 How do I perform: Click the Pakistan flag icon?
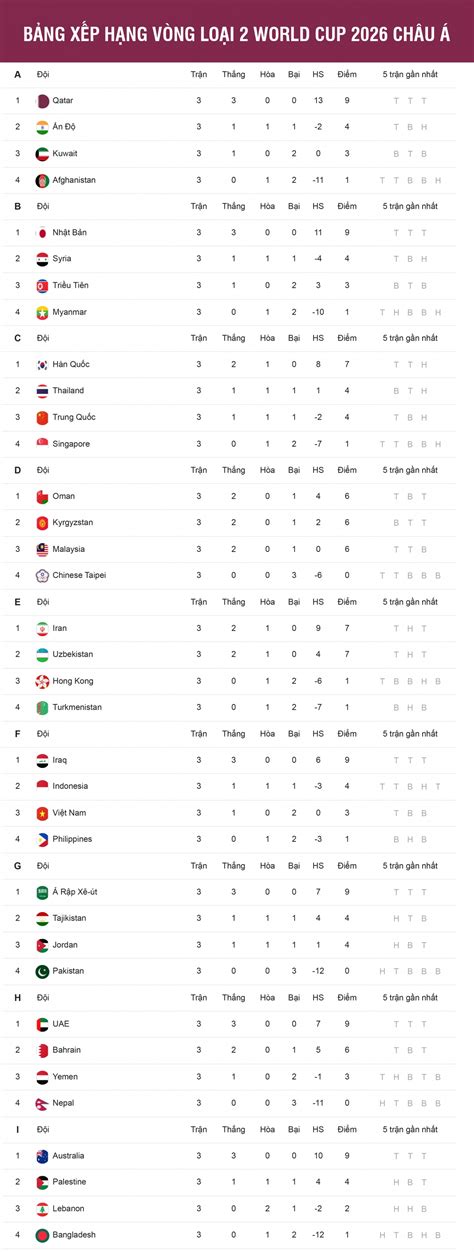click(42, 971)
